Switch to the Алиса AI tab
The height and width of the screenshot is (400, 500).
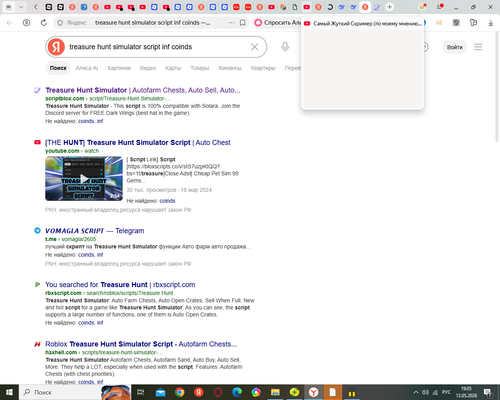(x=87, y=68)
